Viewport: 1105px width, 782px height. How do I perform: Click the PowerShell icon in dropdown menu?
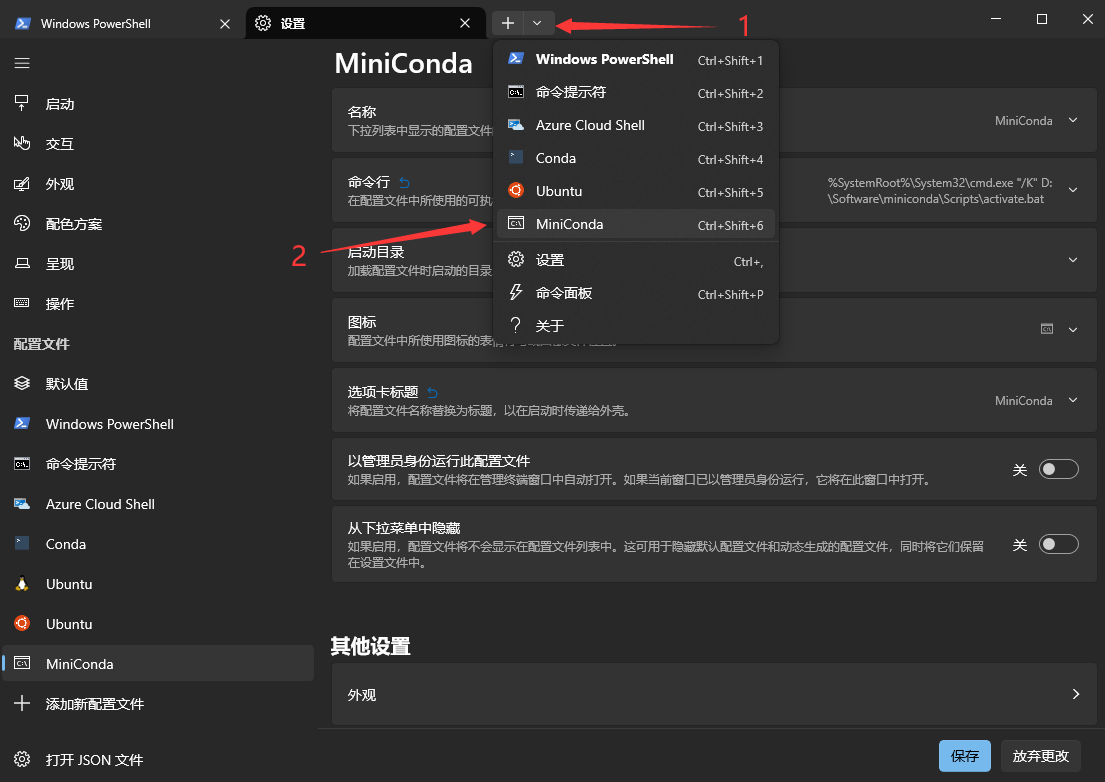coord(516,58)
